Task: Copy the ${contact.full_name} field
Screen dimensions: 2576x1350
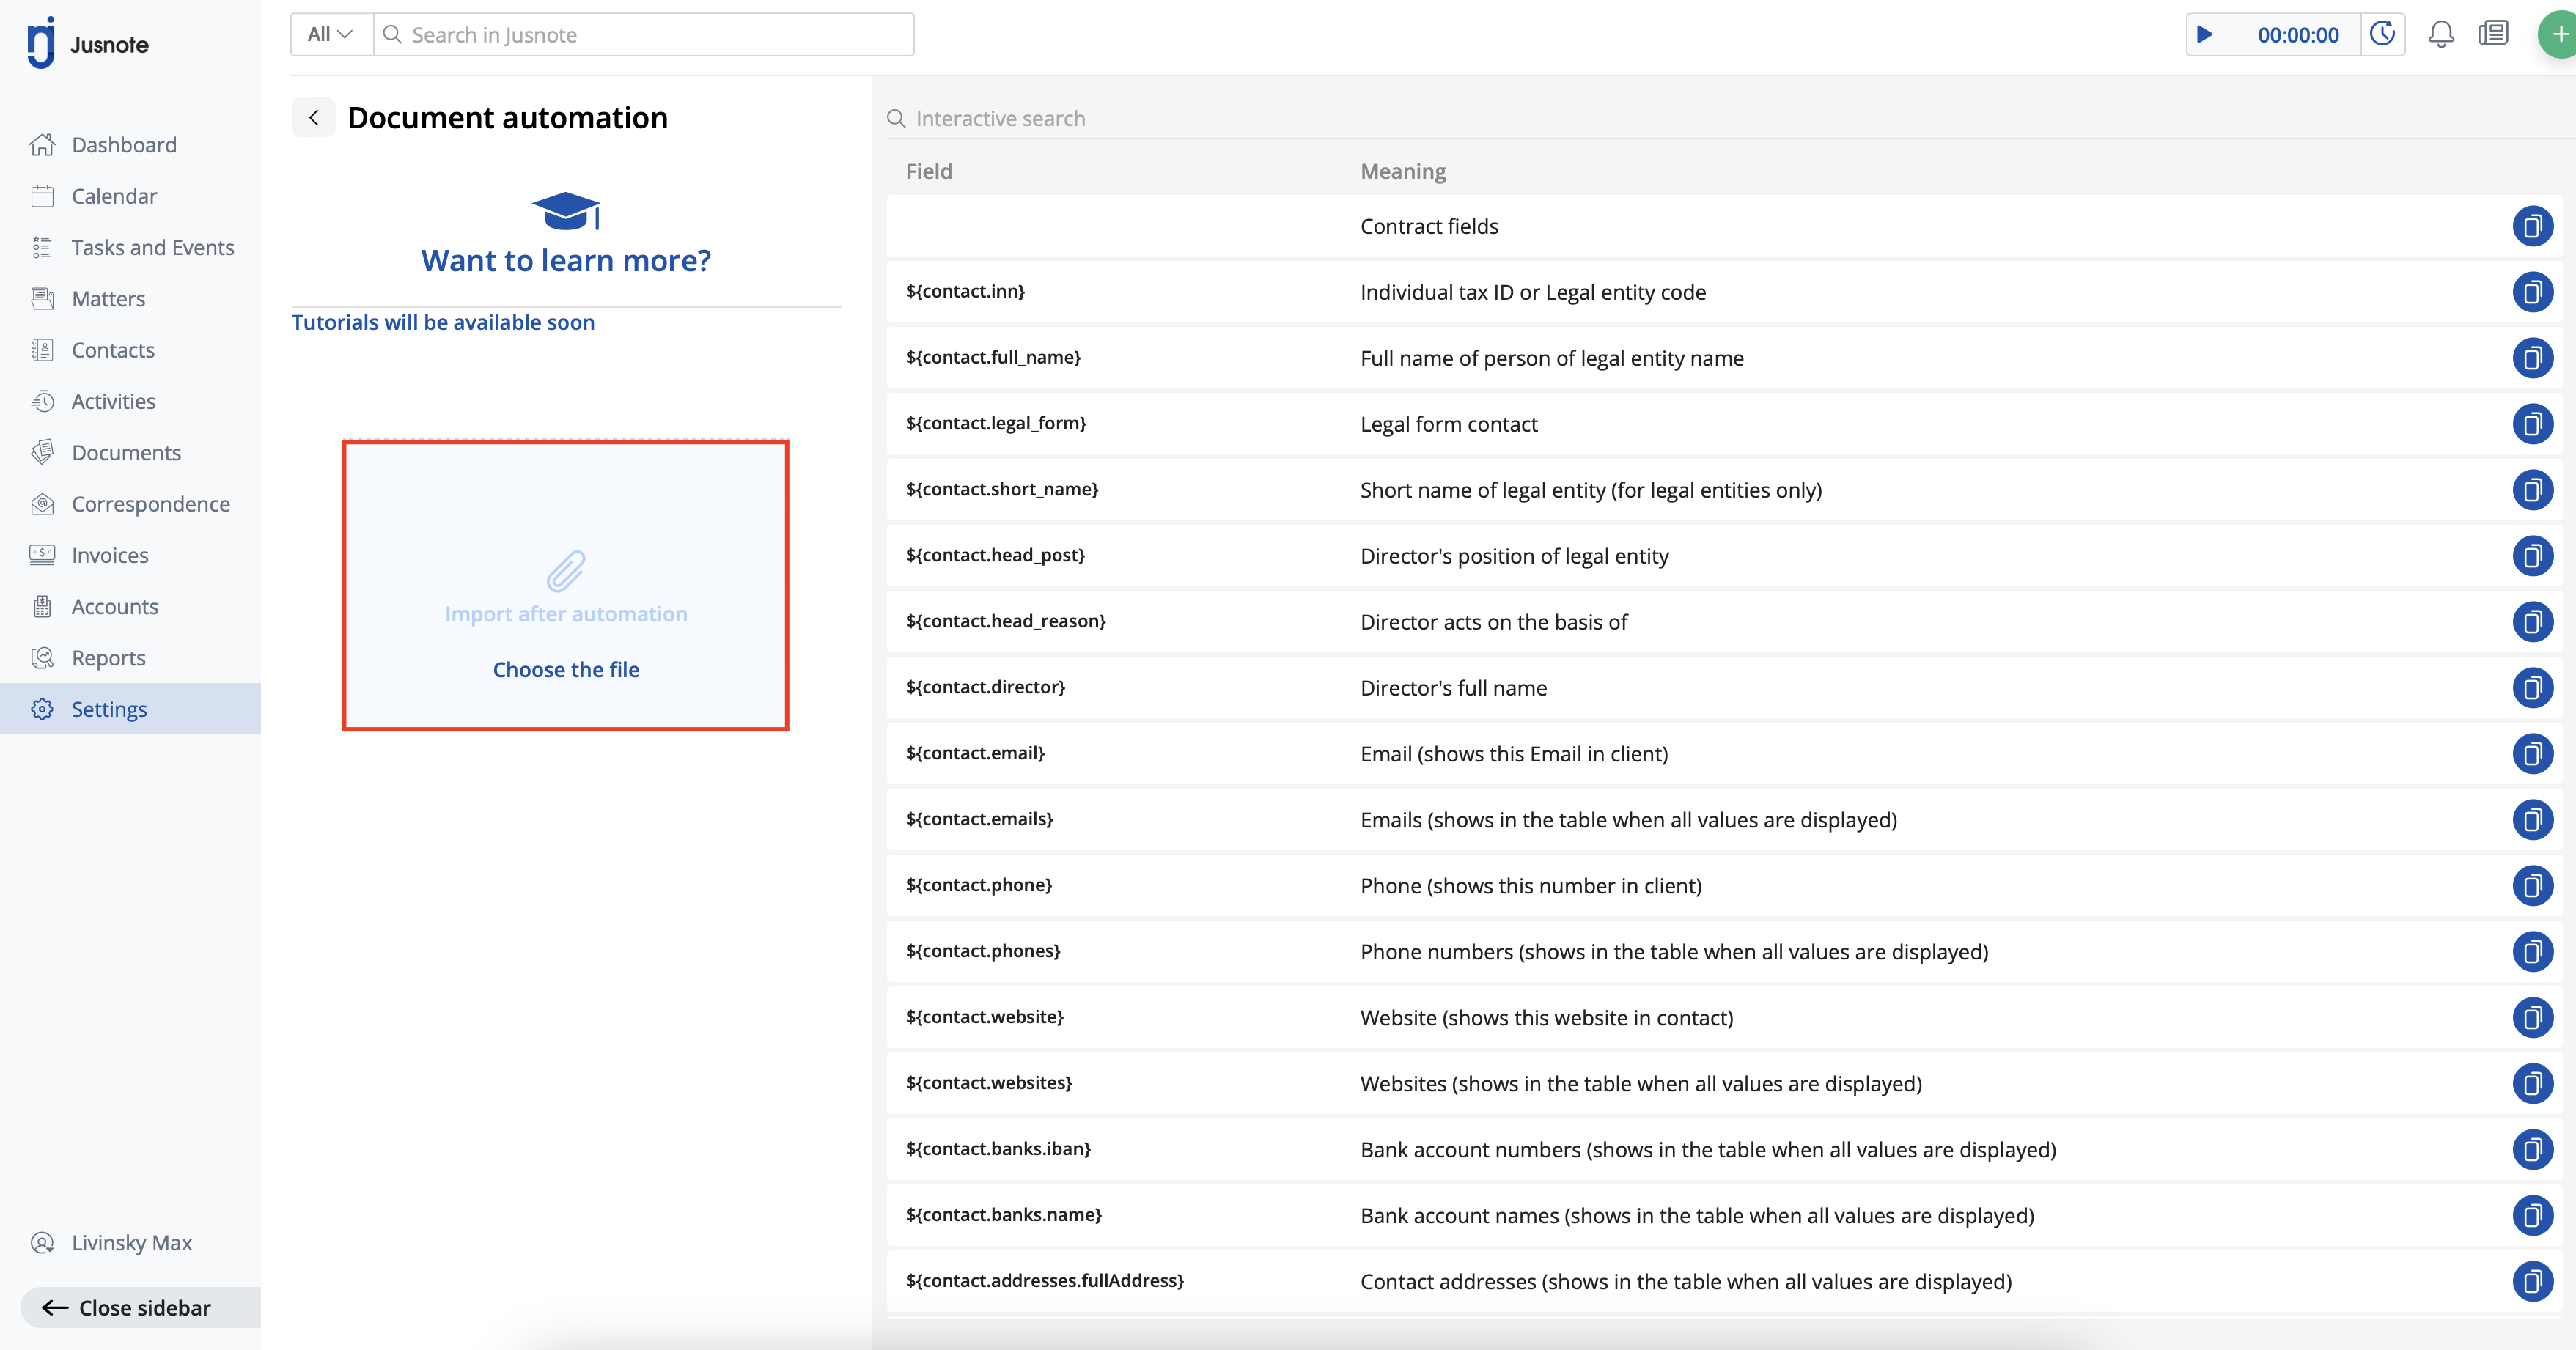Action: tap(2533, 358)
